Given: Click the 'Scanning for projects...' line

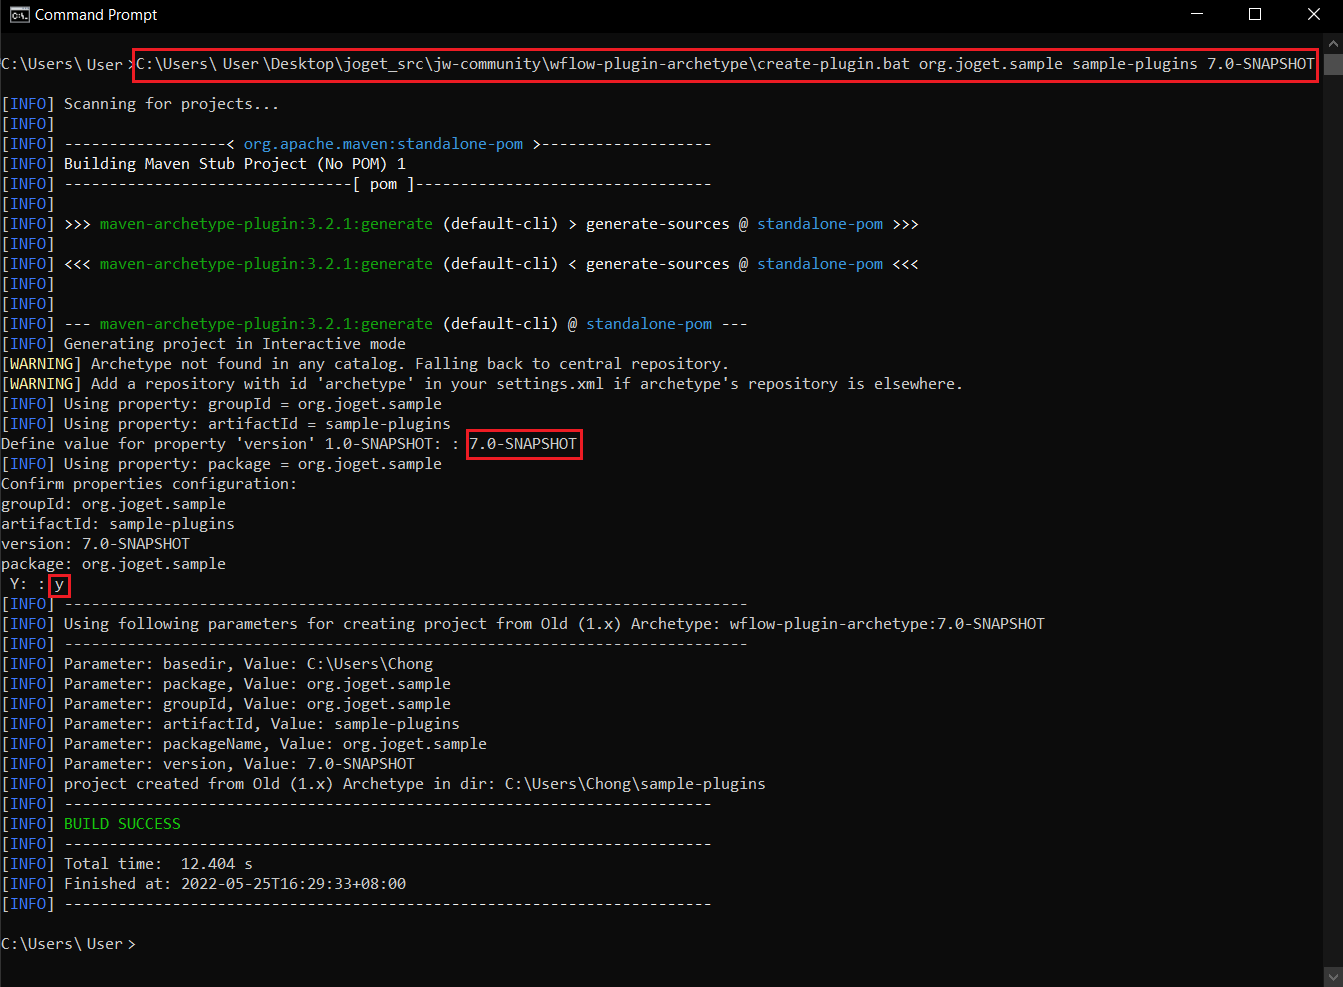Looking at the screenshot, I should pos(171,104).
